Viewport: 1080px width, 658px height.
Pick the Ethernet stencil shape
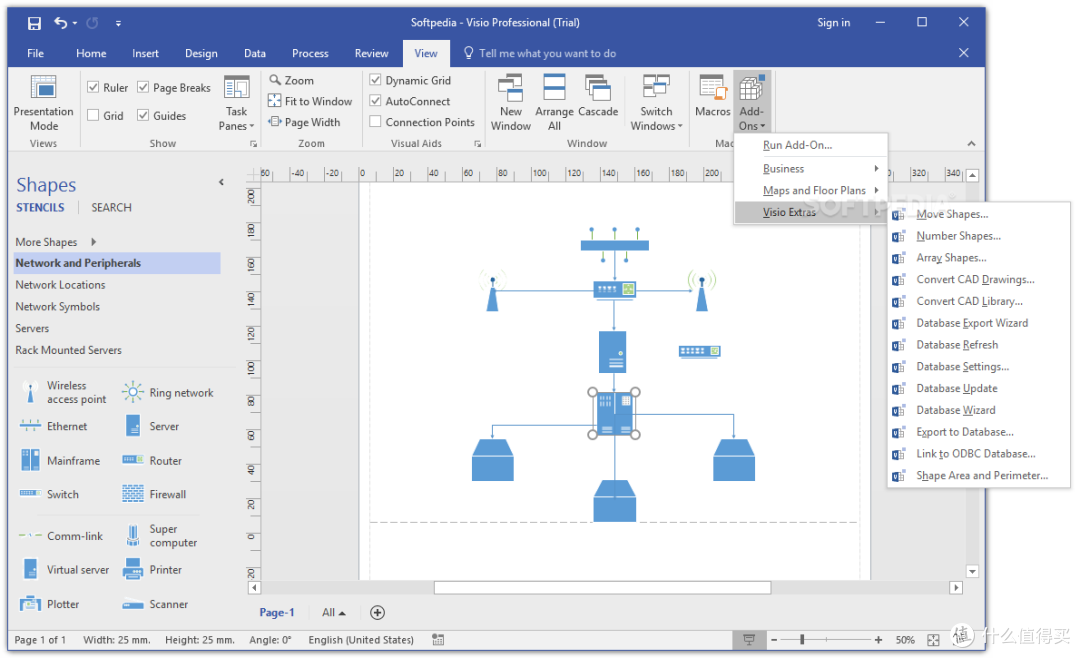click(x=53, y=426)
